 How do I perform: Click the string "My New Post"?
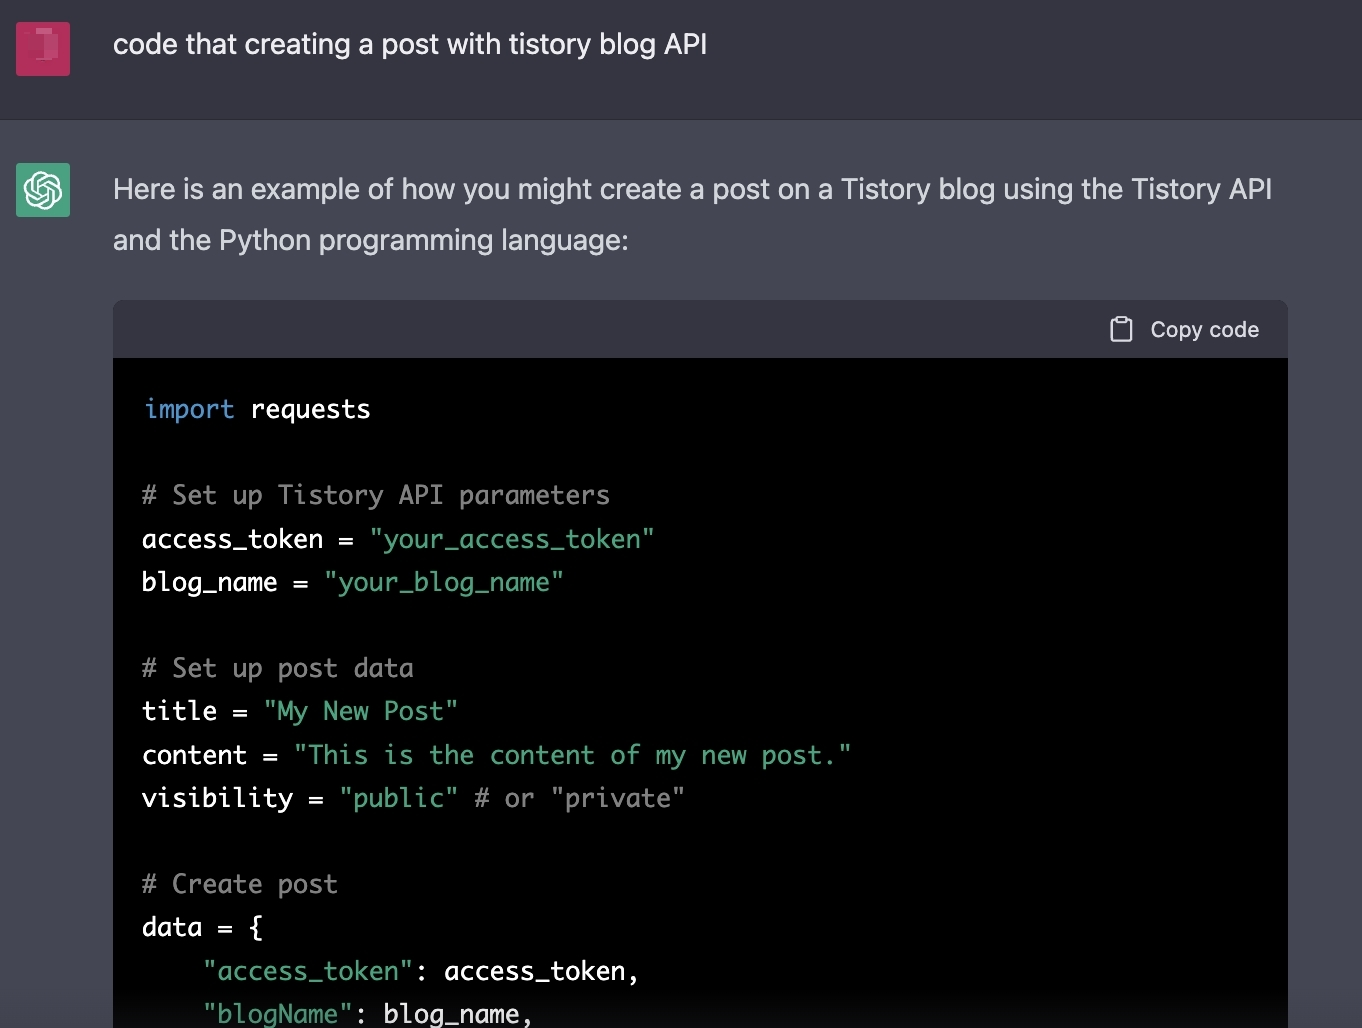361,712
